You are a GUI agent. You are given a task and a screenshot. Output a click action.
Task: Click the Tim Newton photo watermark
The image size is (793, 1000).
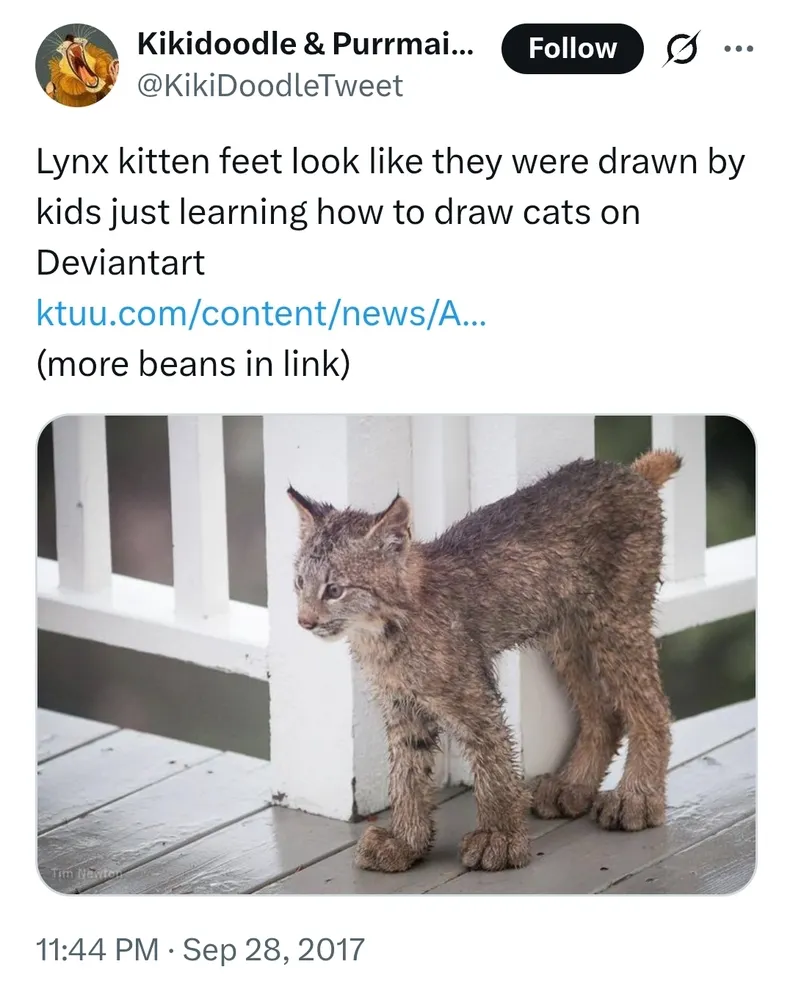(86, 872)
